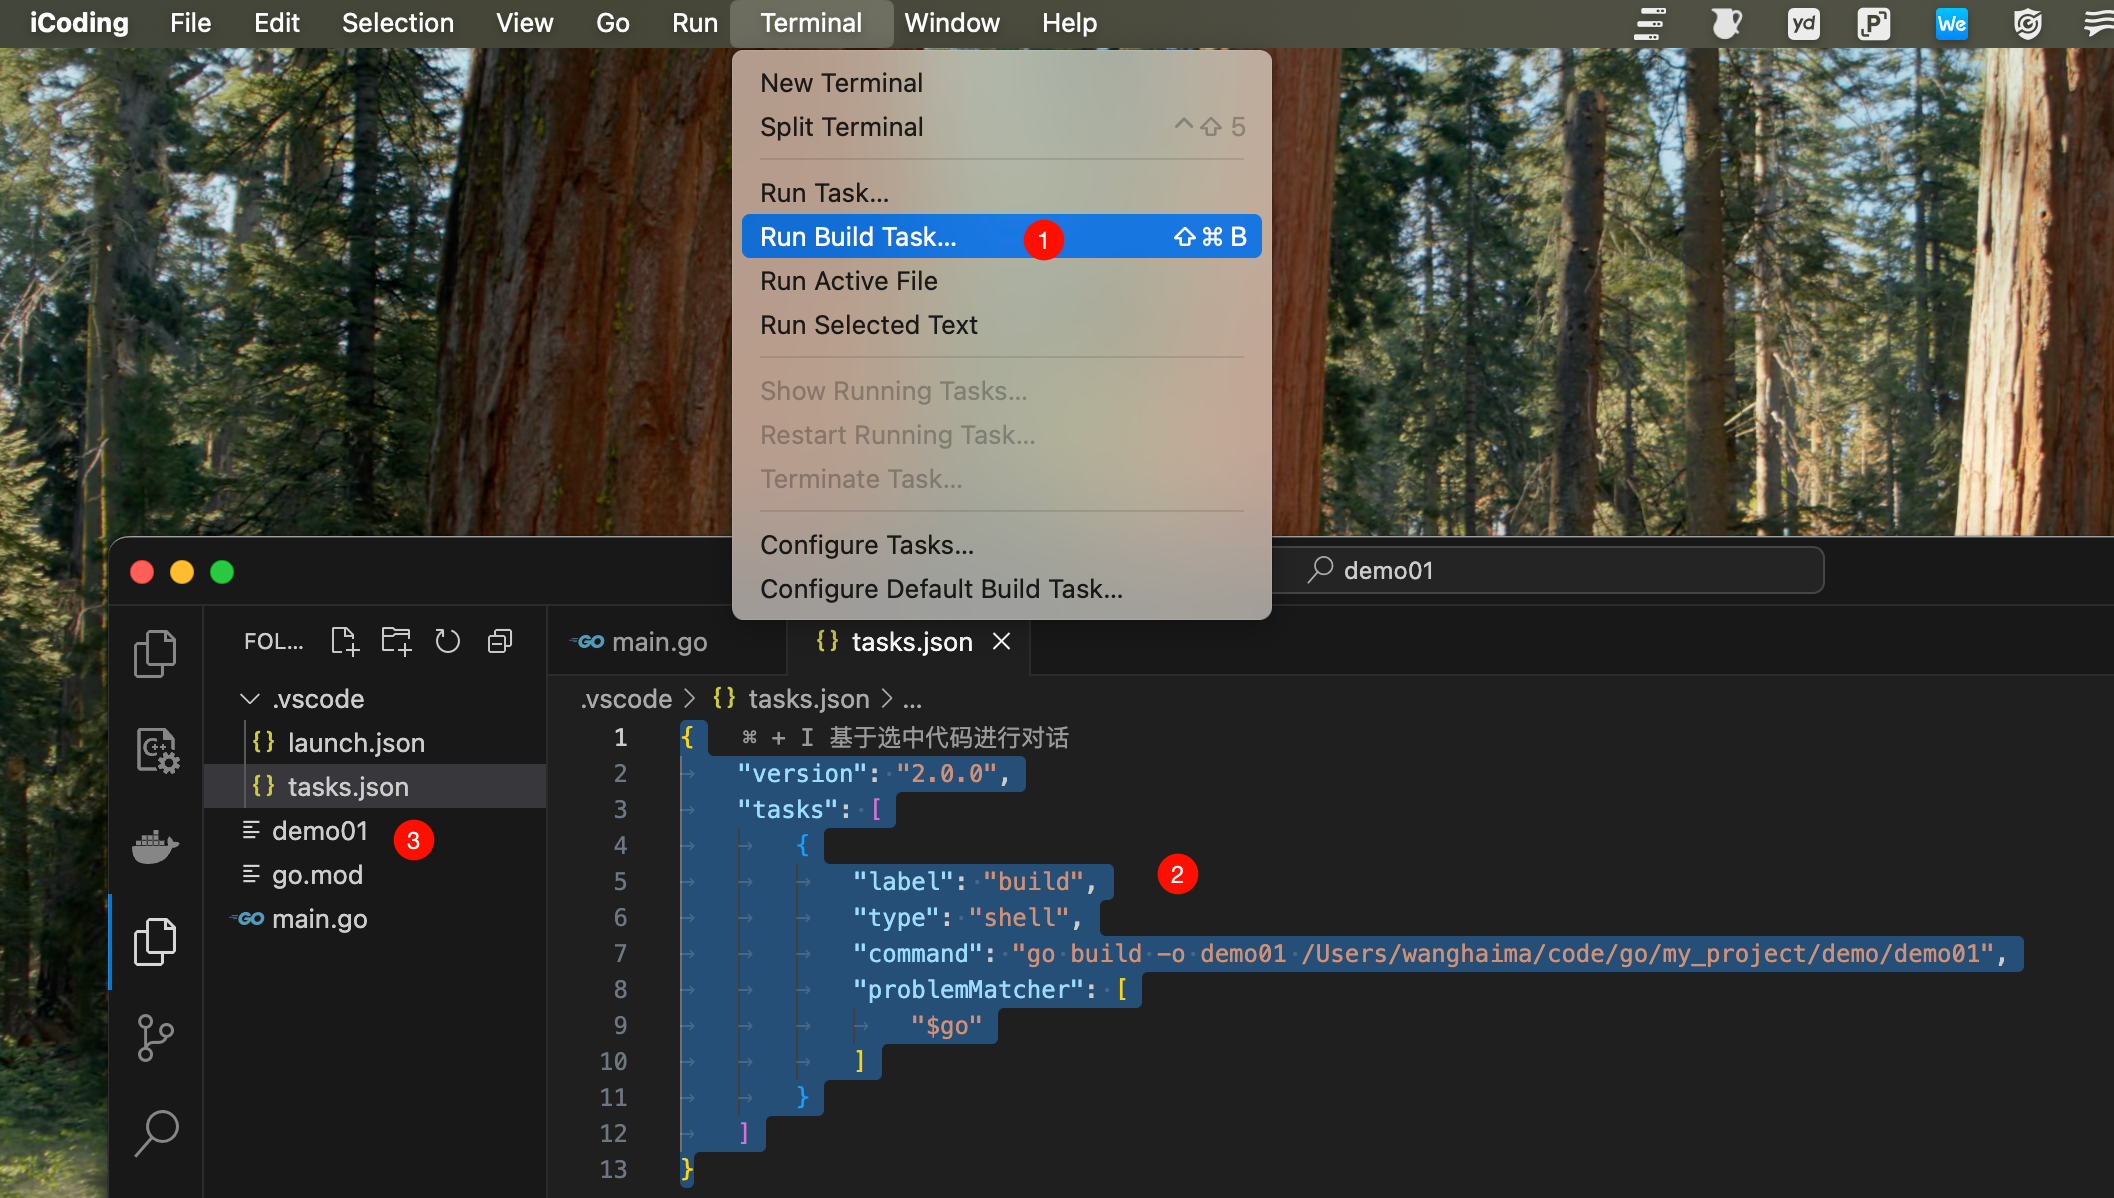The image size is (2114, 1198).
Task: Close the tasks.json tab
Action: (1001, 642)
